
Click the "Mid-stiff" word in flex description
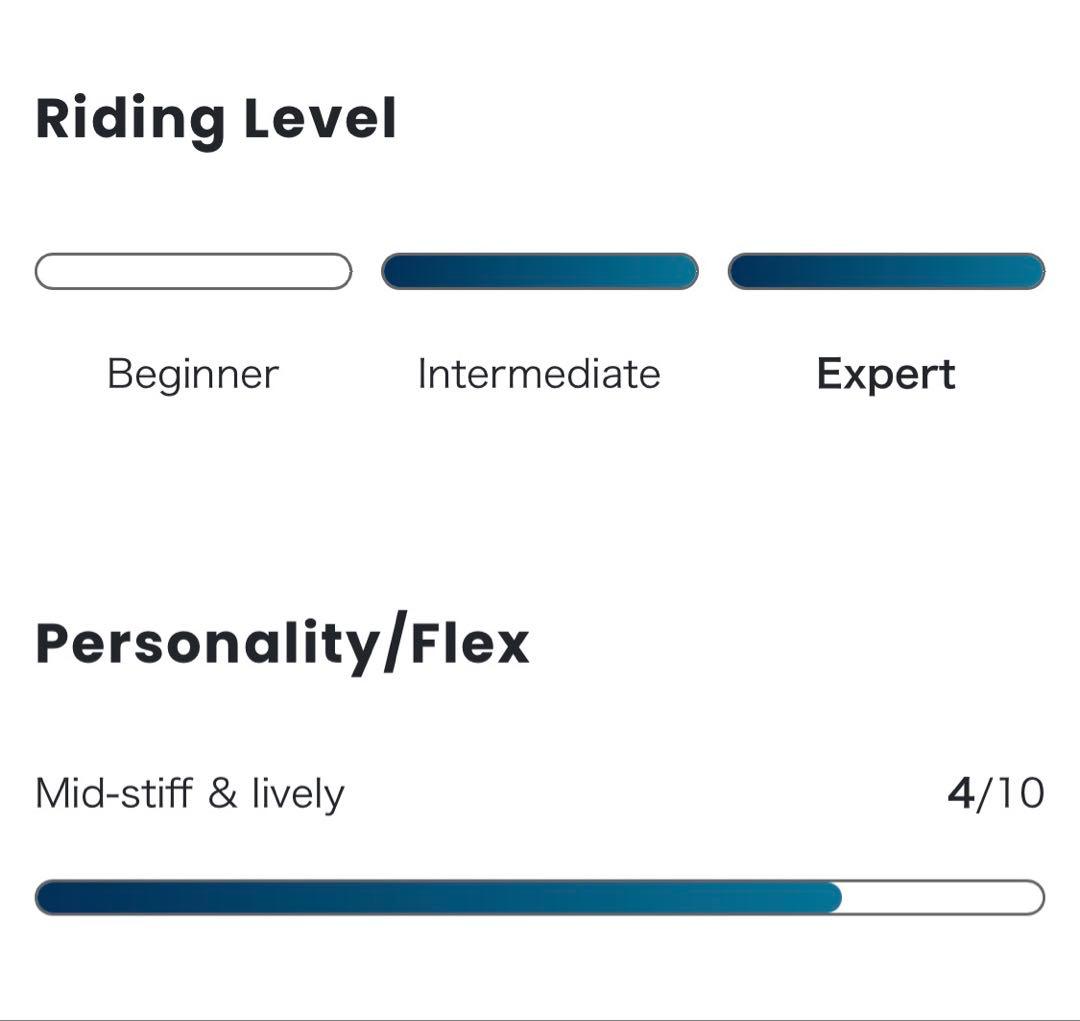pyautogui.click(x=113, y=794)
